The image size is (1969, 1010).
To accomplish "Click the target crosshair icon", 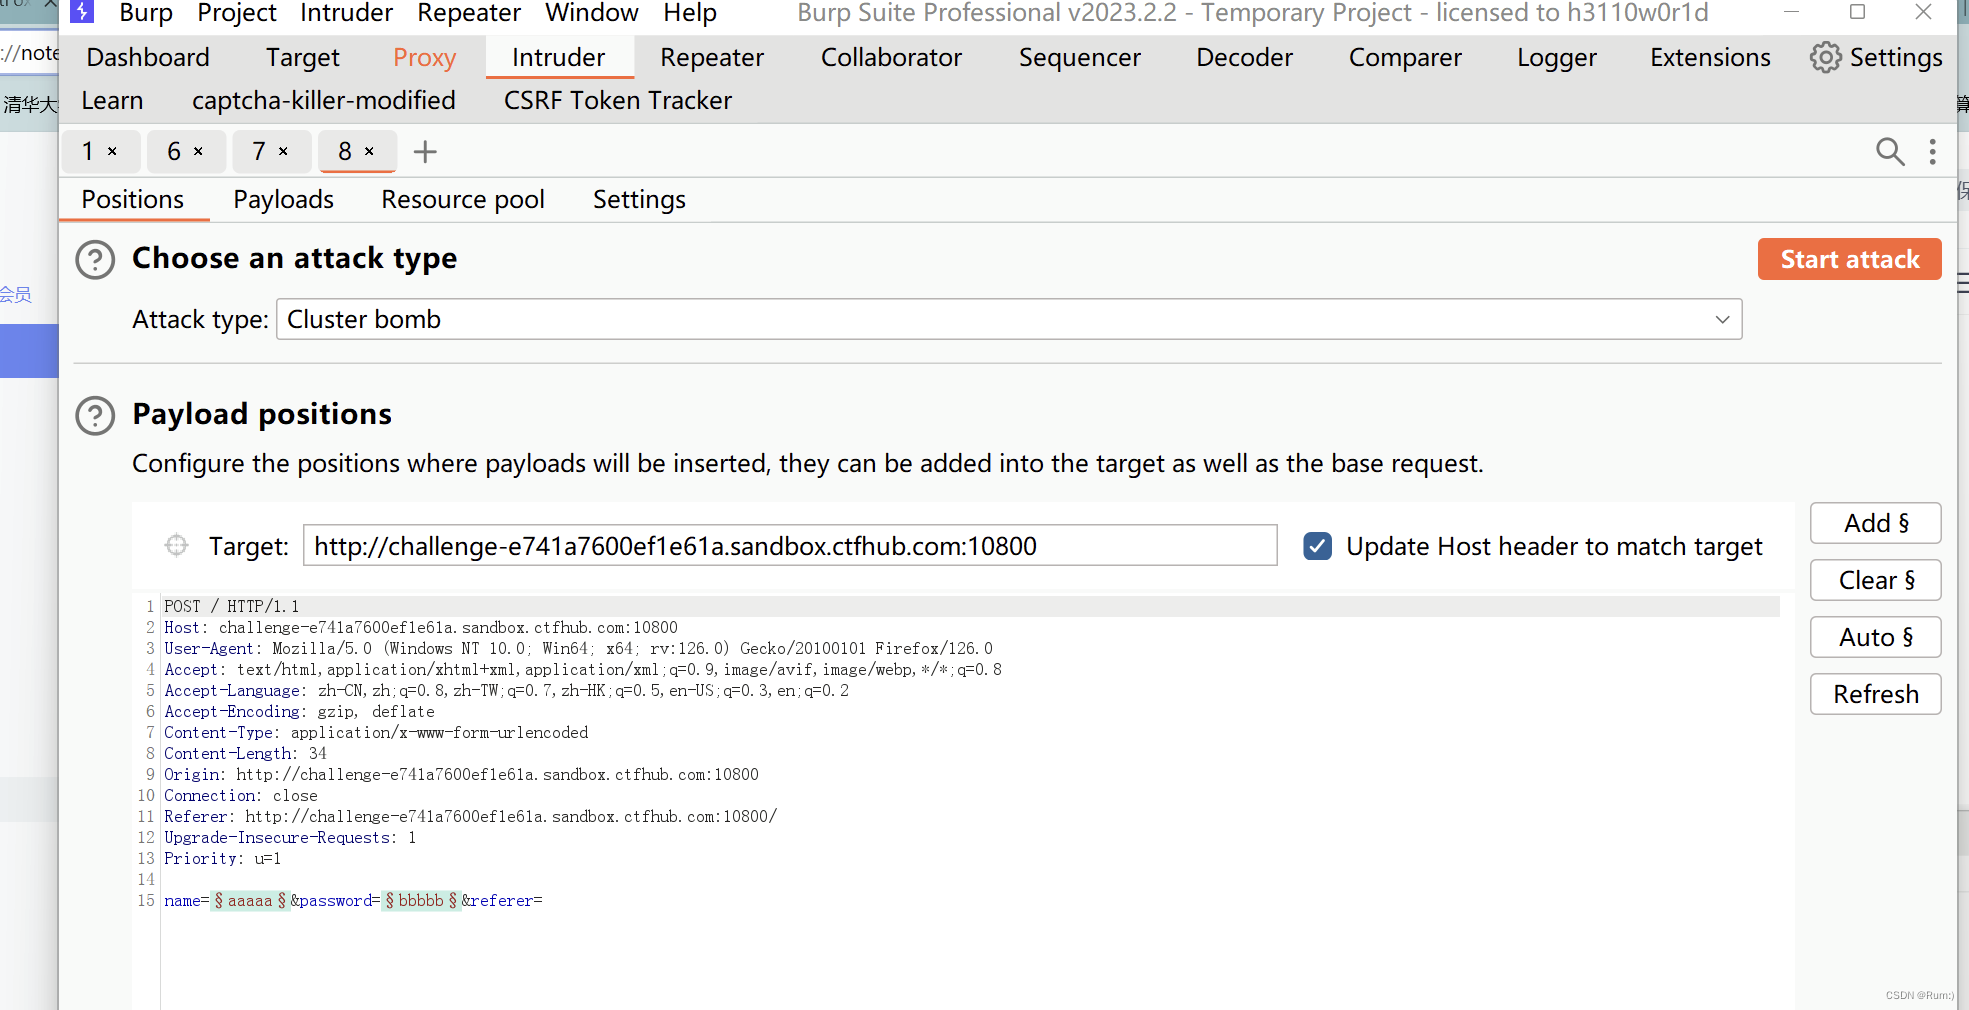I will tap(176, 545).
